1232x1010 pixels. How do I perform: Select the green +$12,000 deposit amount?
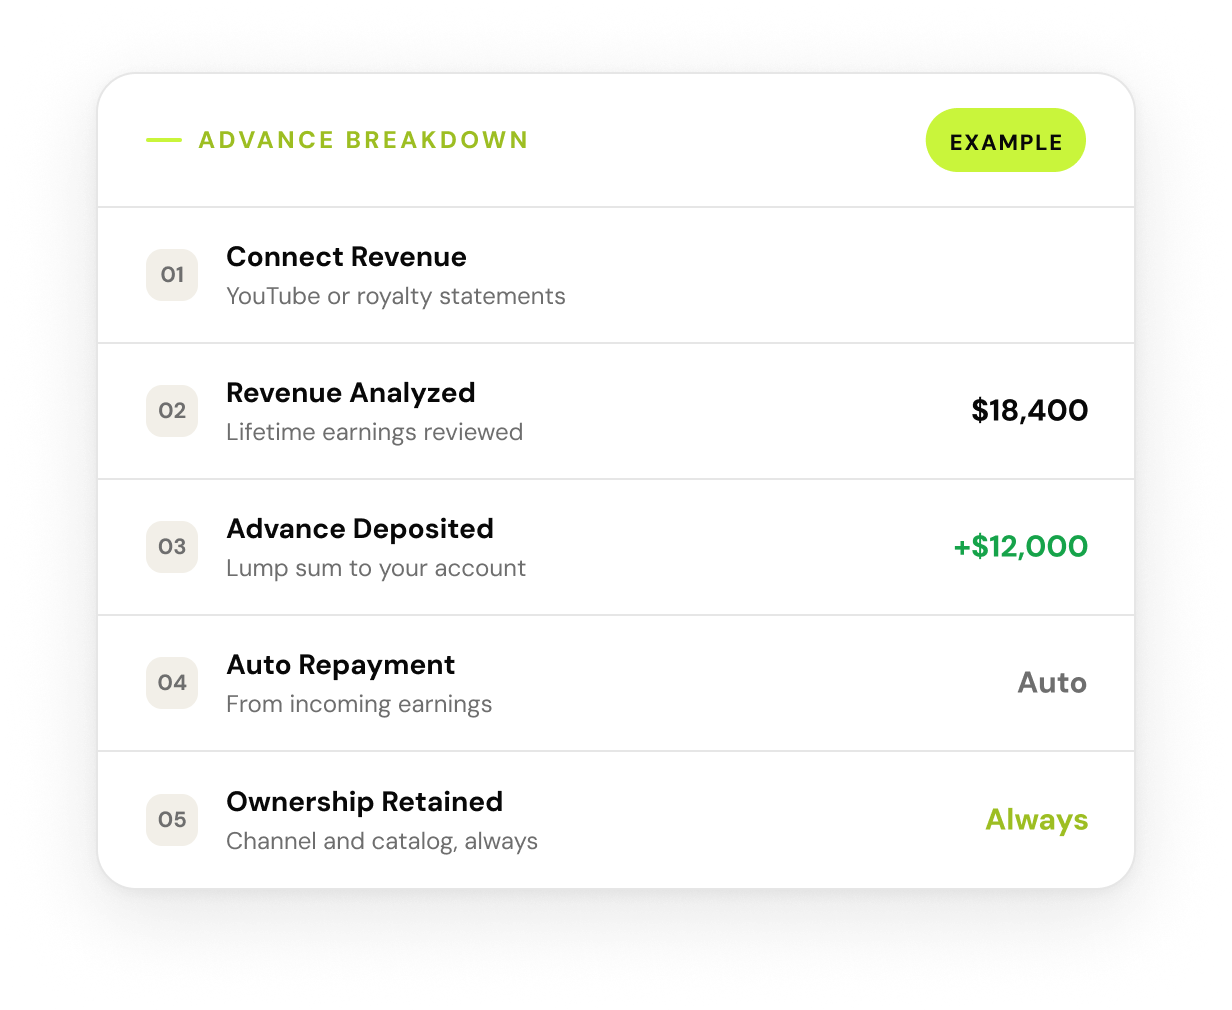pyautogui.click(x=1019, y=547)
